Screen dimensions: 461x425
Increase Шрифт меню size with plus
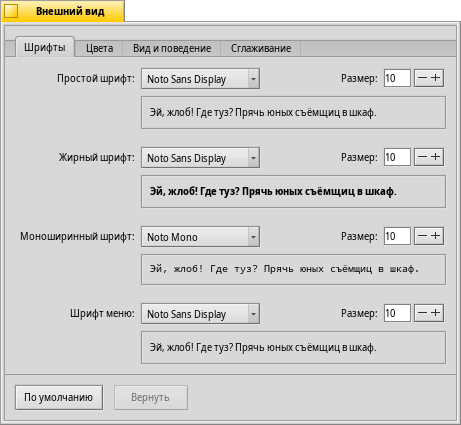[436, 313]
